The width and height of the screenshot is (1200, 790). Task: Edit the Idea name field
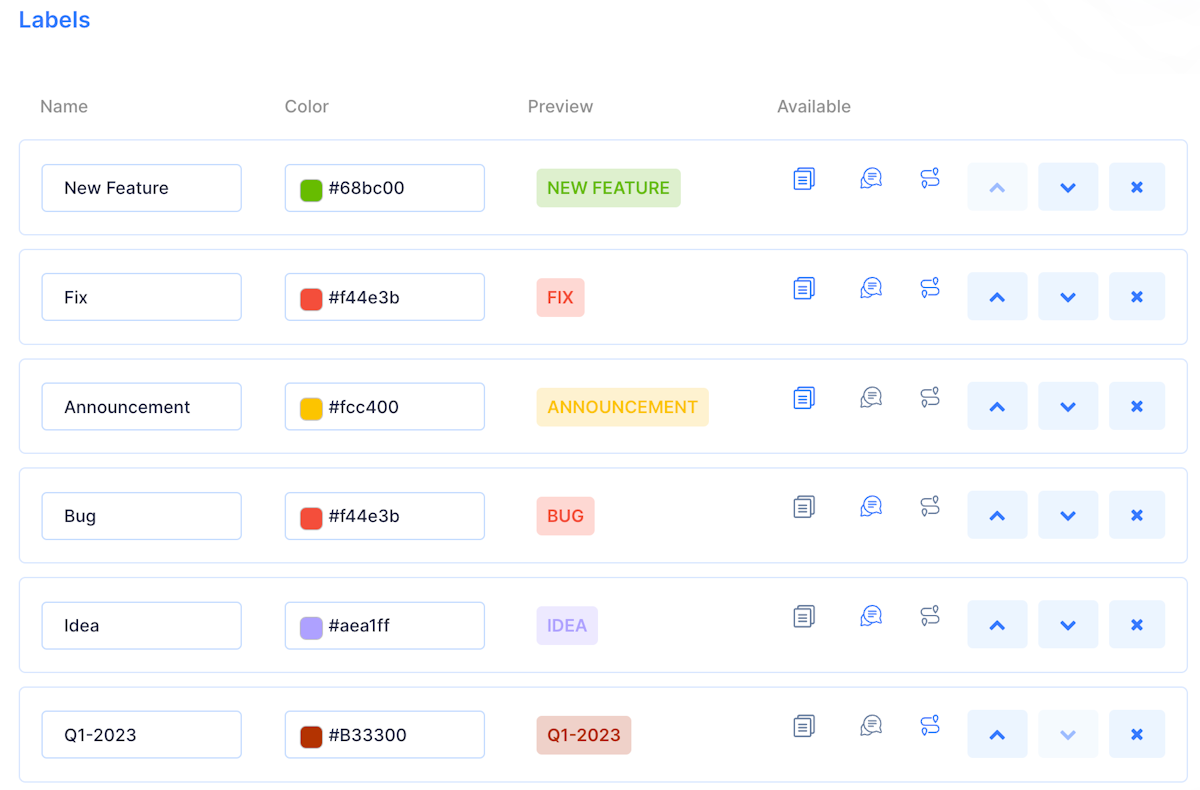coord(141,626)
